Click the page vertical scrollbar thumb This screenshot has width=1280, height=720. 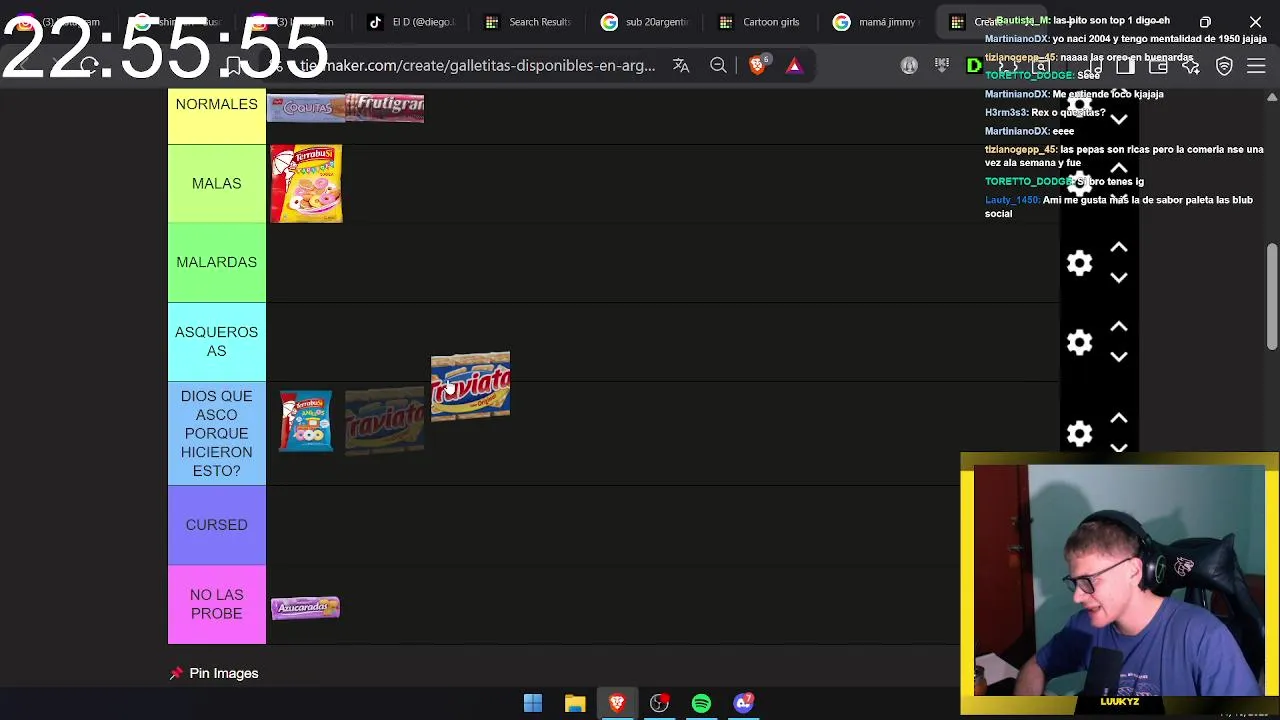tap(1272, 296)
